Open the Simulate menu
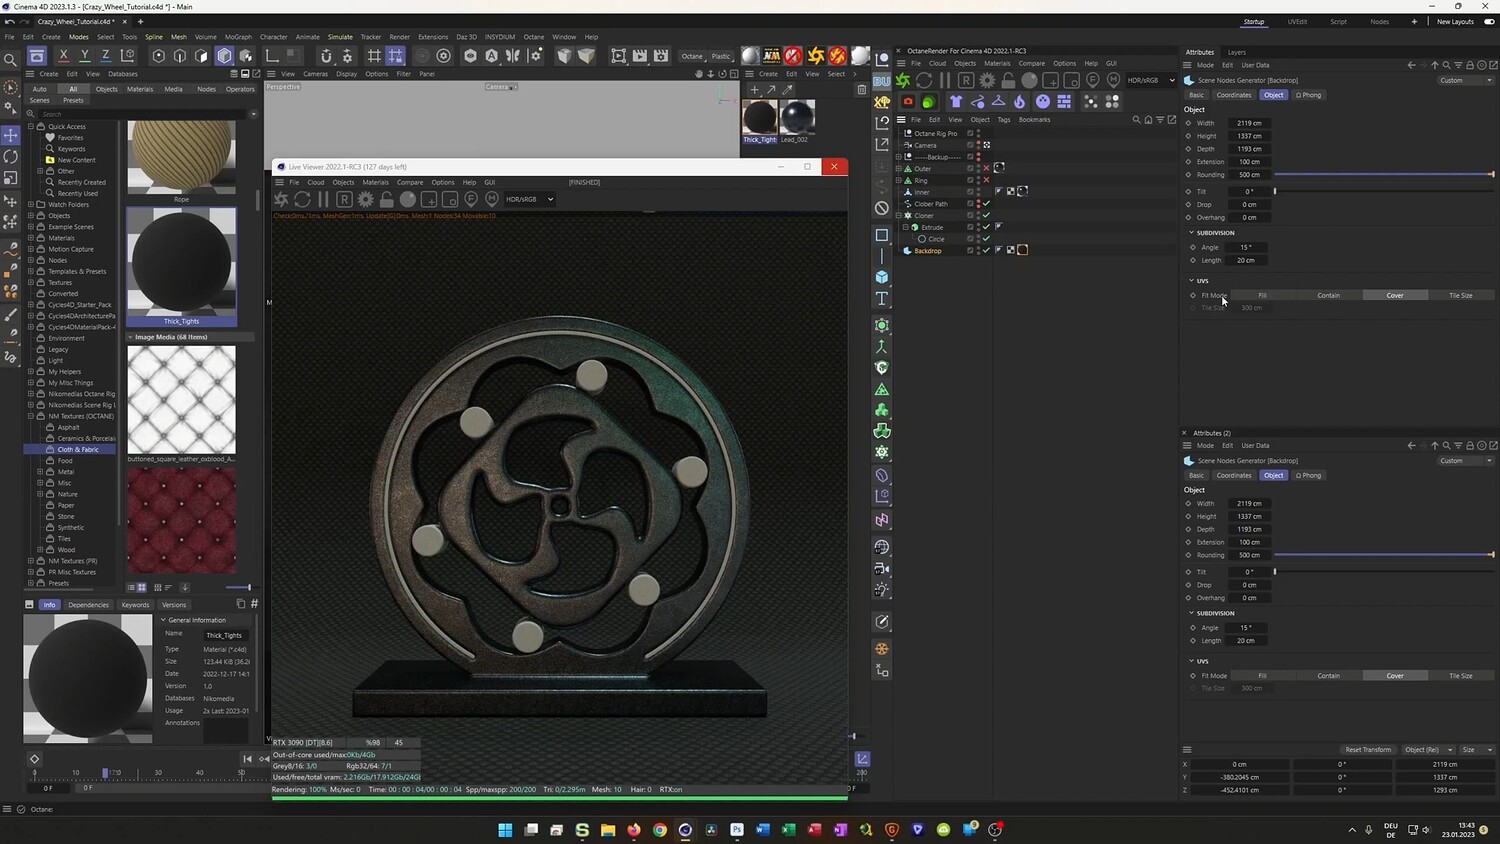This screenshot has height=844, width=1500. (x=340, y=37)
